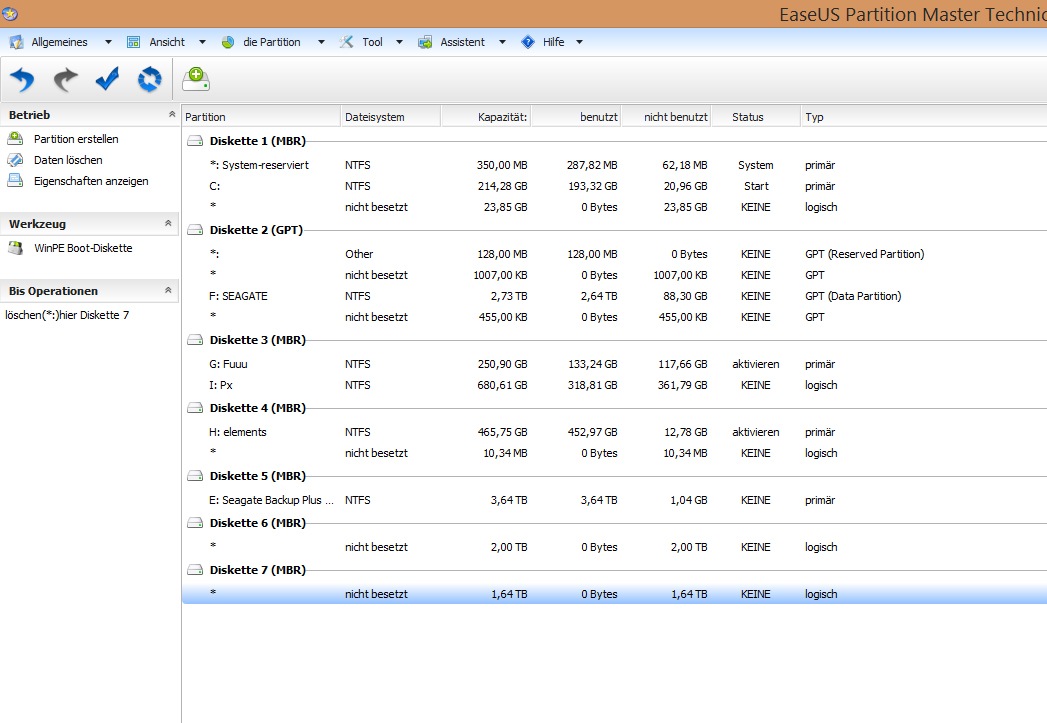Select the H: elements partition row
Viewport: 1047px width, 723px height.
point(614,432)
